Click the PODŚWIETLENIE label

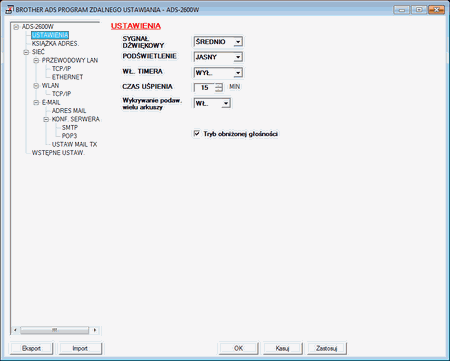[149, 56]
